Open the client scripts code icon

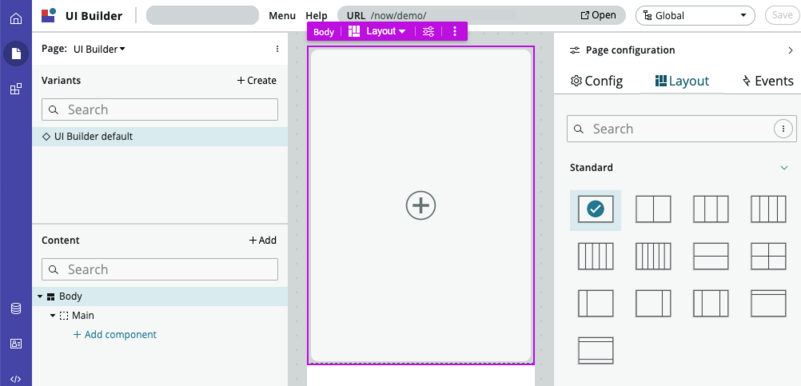tap(16, 379)
